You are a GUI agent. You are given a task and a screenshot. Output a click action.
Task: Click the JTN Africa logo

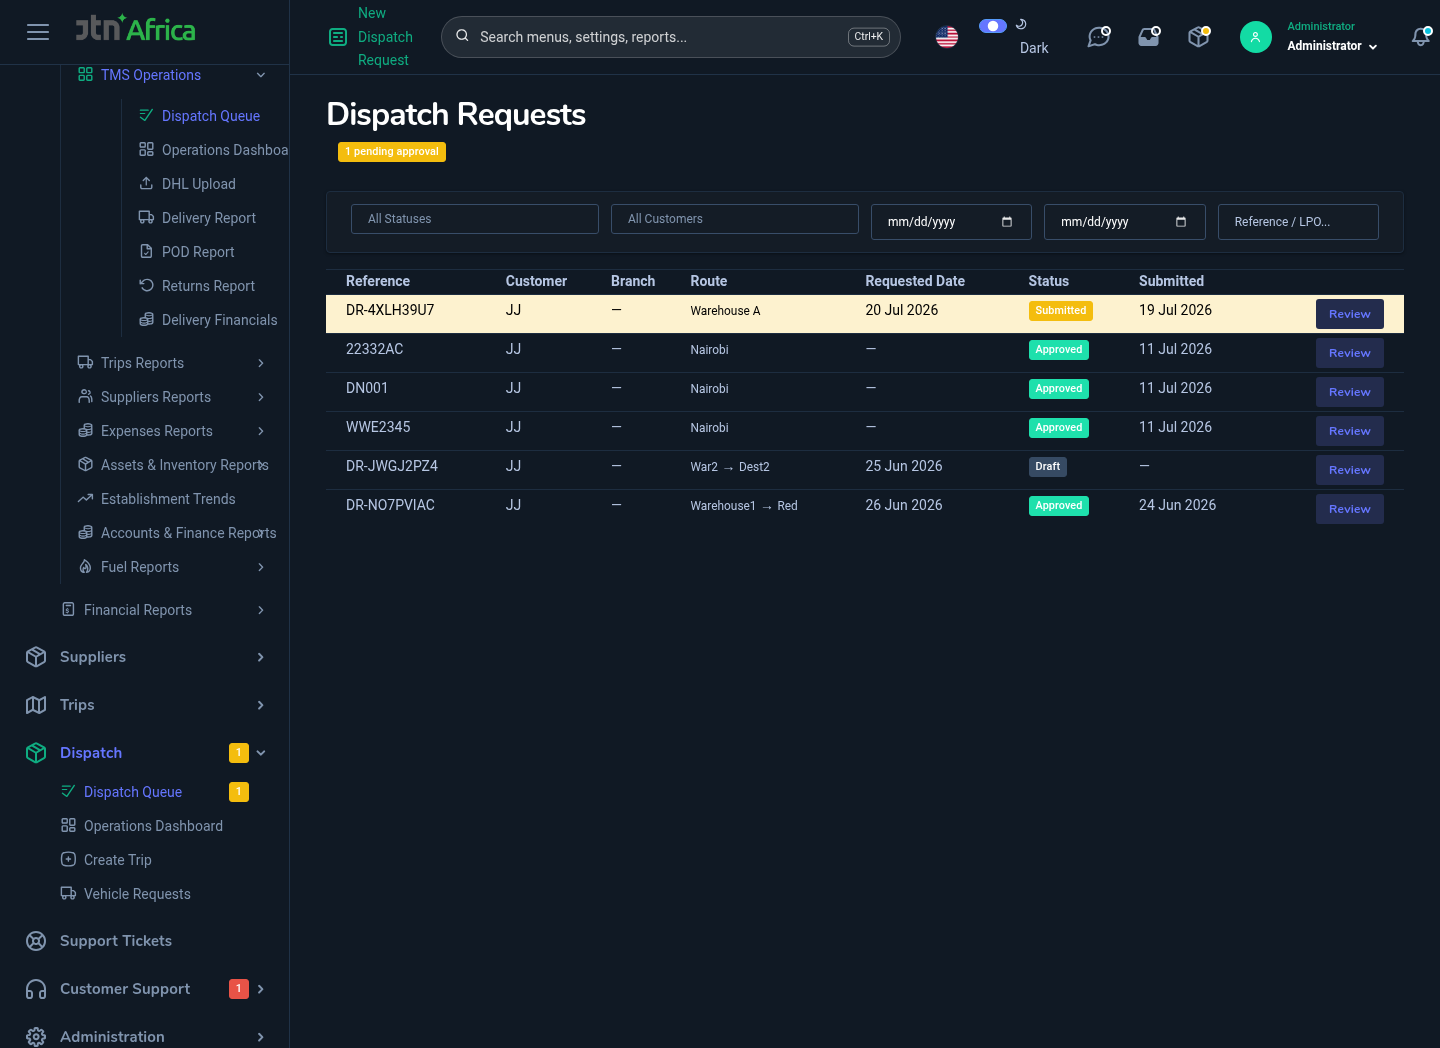click(x=136, y=28)
